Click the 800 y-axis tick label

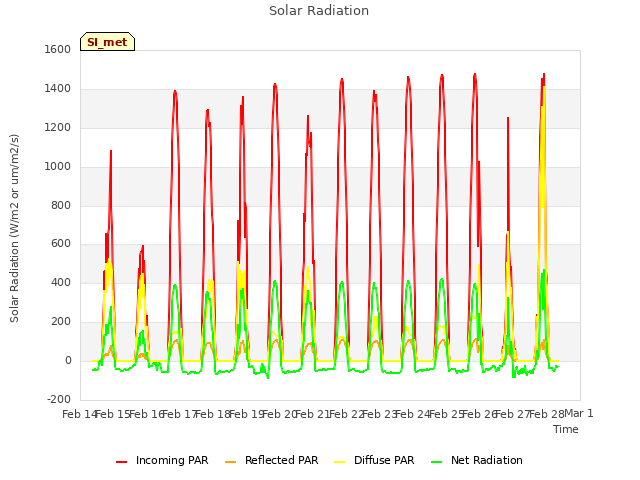[x=61, y=205]
